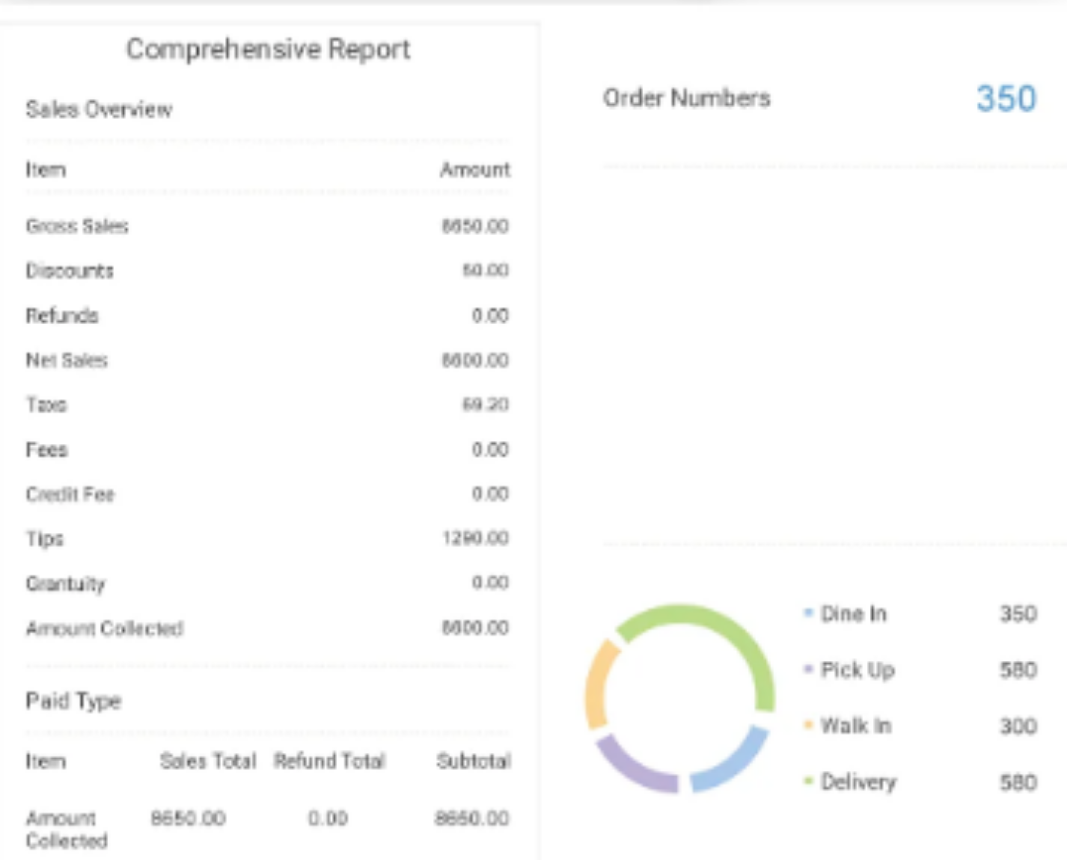This screenshot has height=860, width=1067.
Task: Click the Sales Overview section heading
Action: [x=99, y=109]
